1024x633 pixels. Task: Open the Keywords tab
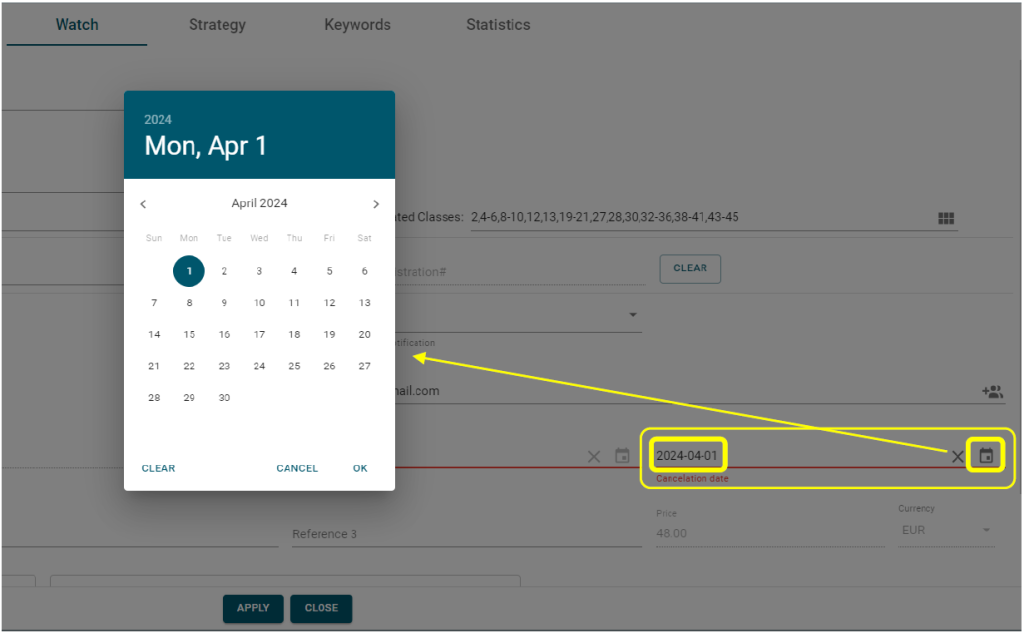(357, 25)
